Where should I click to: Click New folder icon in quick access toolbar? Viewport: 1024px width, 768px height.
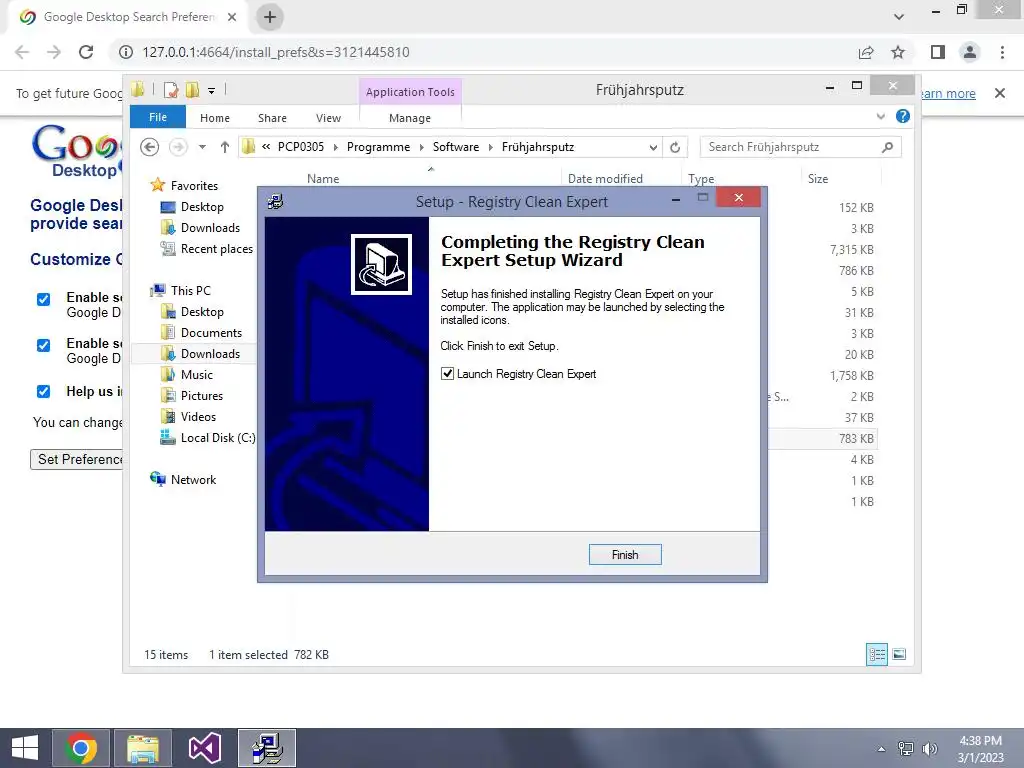click(x=192, y=90)
